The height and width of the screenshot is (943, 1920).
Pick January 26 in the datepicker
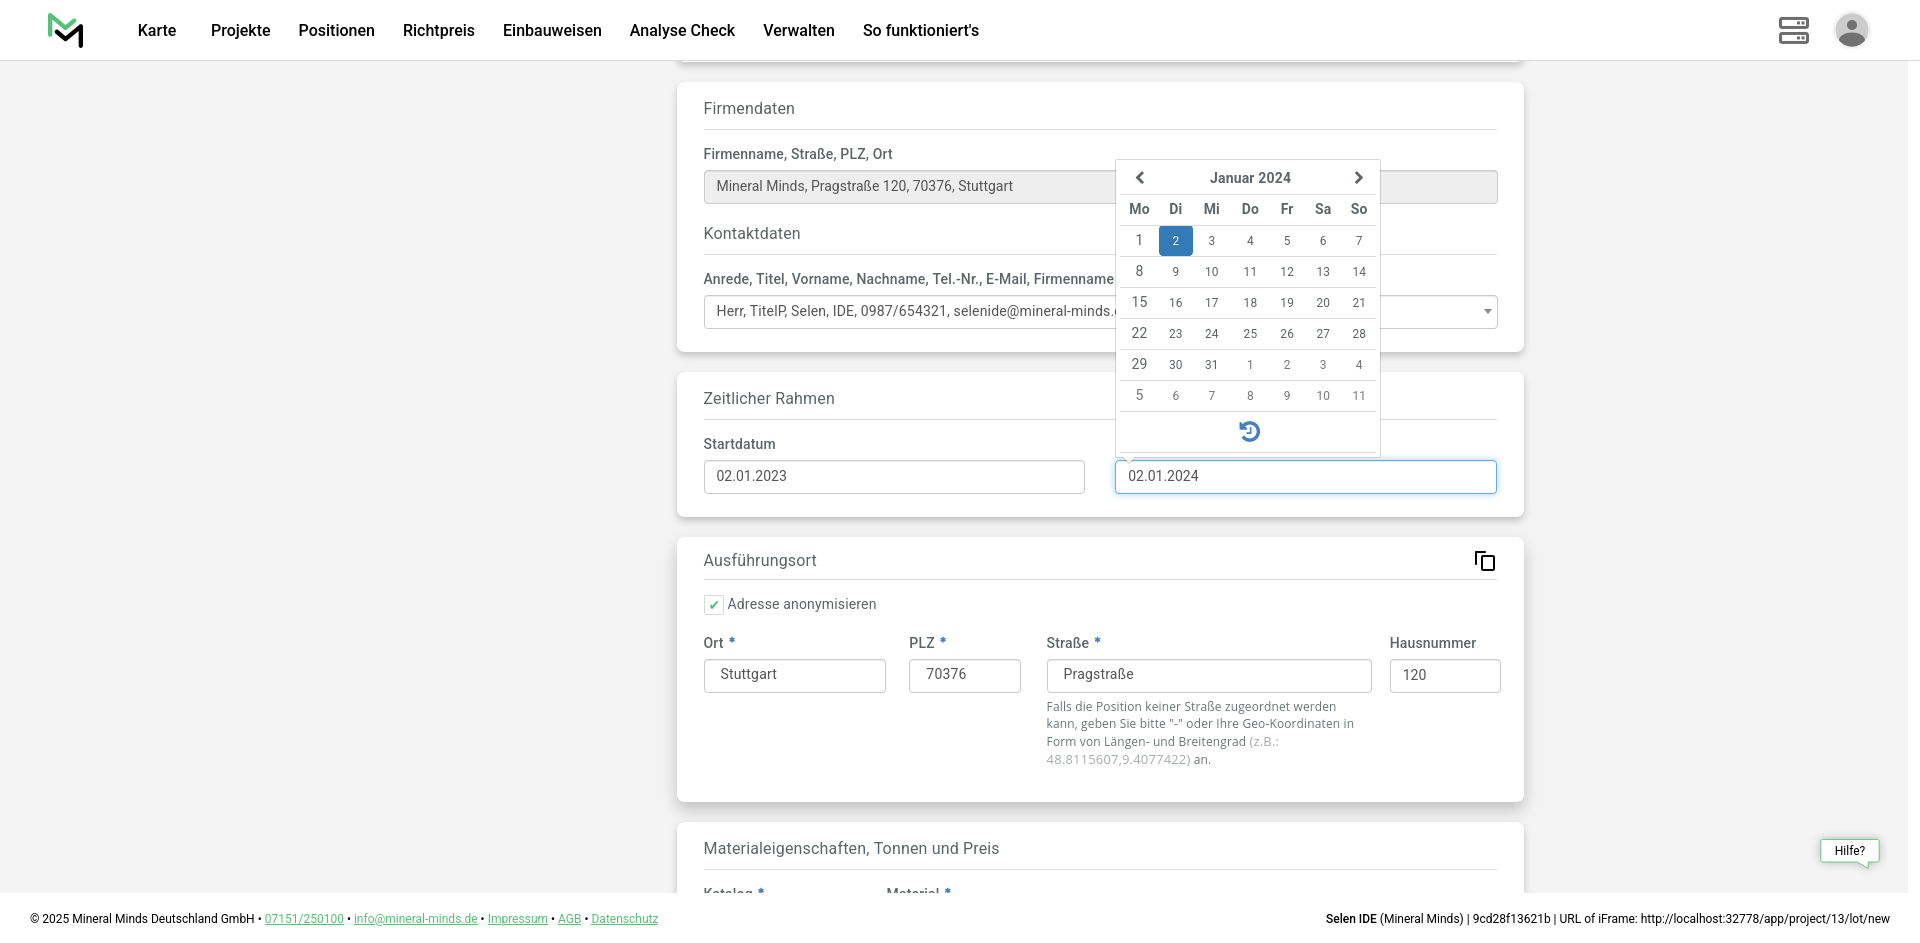coord(1286,334)
